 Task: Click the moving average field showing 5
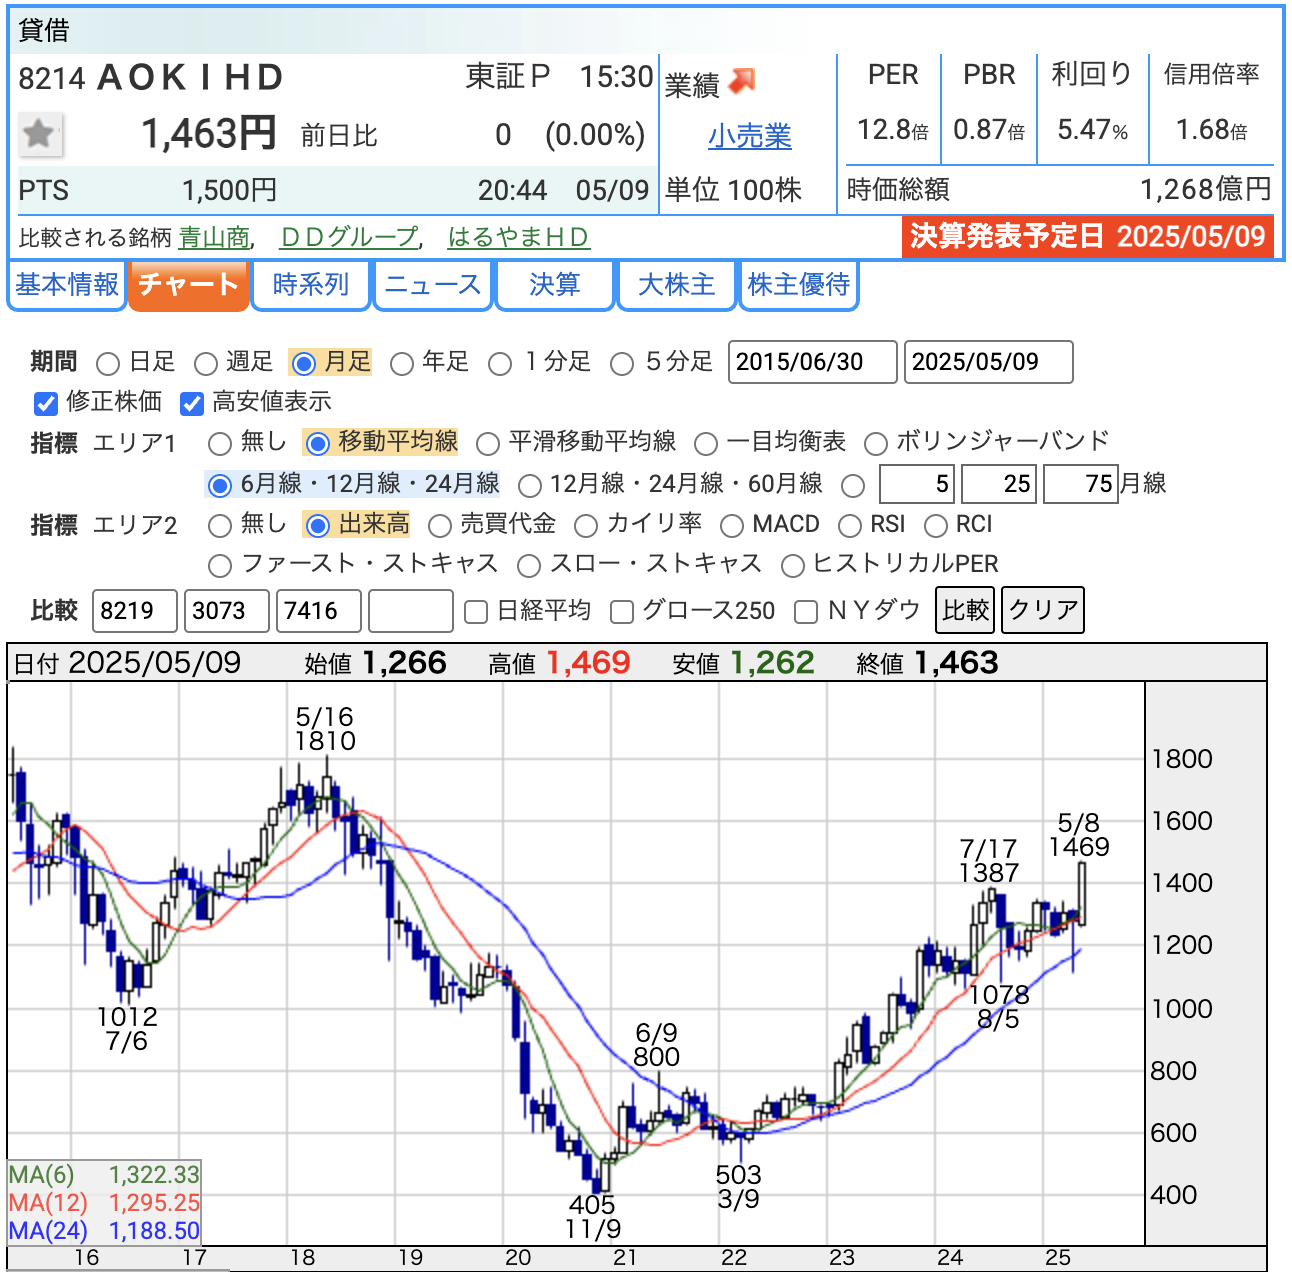(x=917, y=484)
